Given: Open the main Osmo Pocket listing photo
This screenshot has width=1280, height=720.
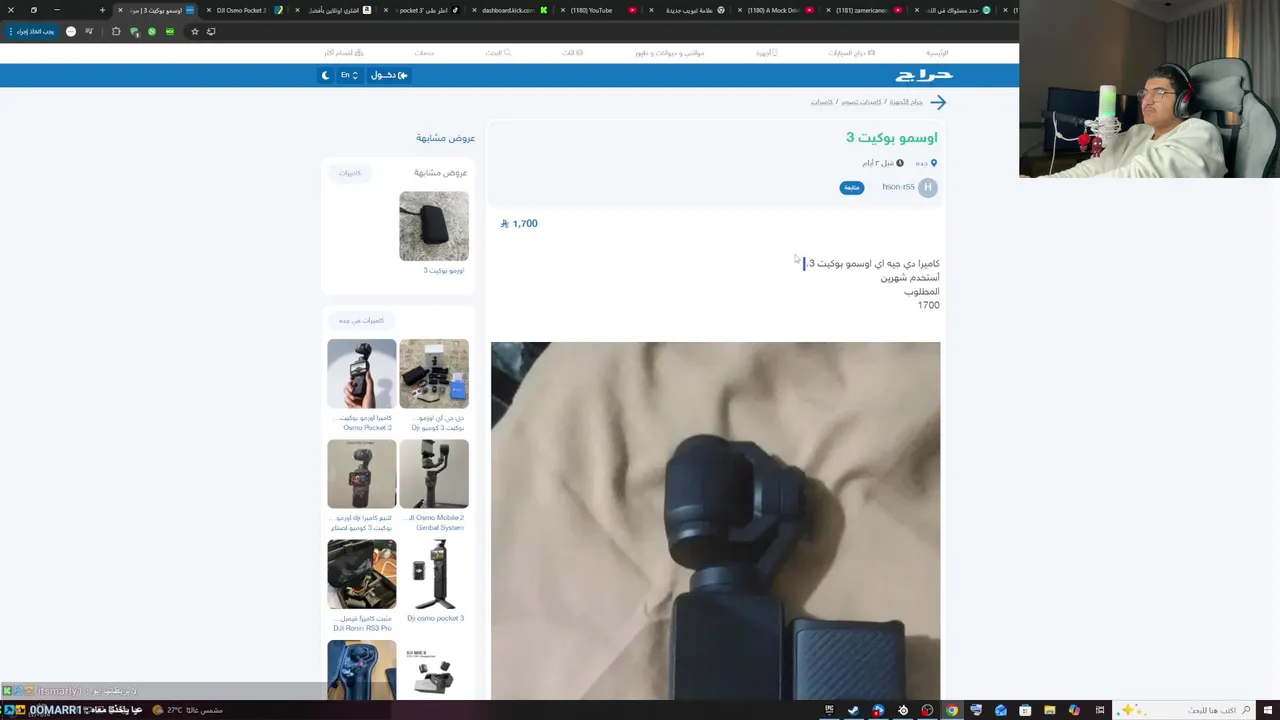Looking at the screenshot, I should pos(715,521).
